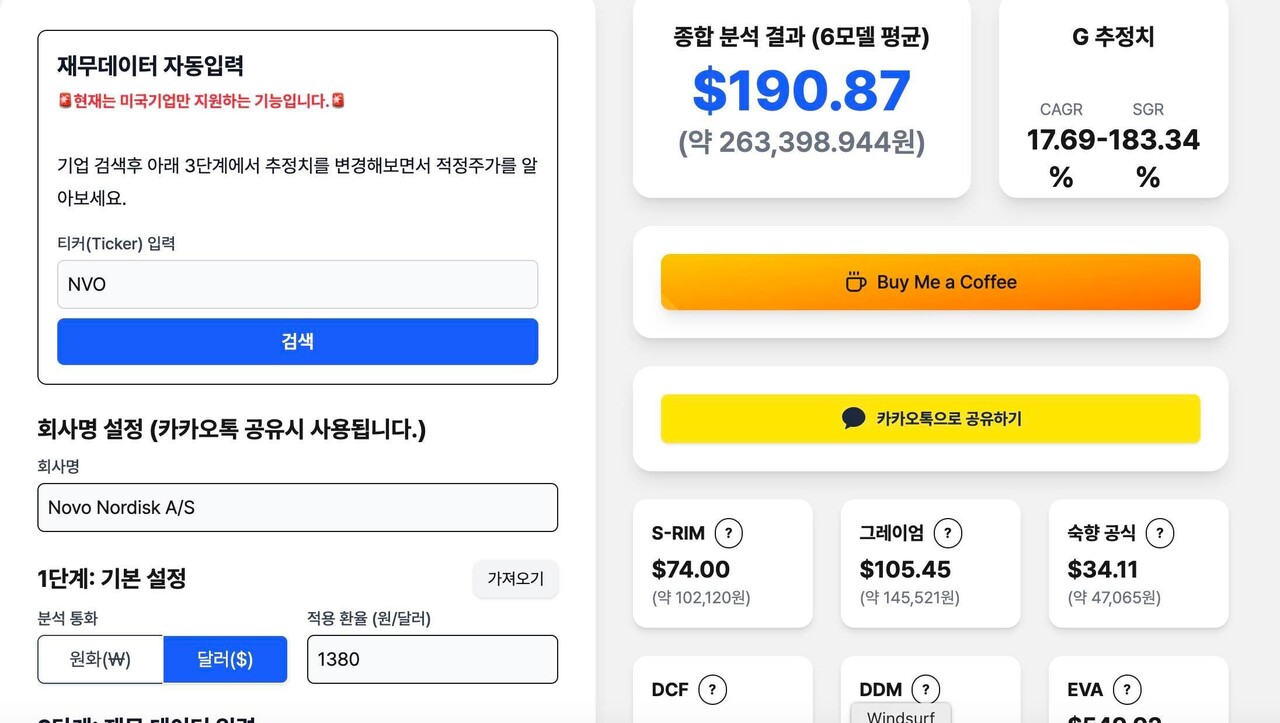Viewport: 1280px width, 723px height.
Task: Click the 그레이엄 question mark help icon
Action: click(947, 533)
